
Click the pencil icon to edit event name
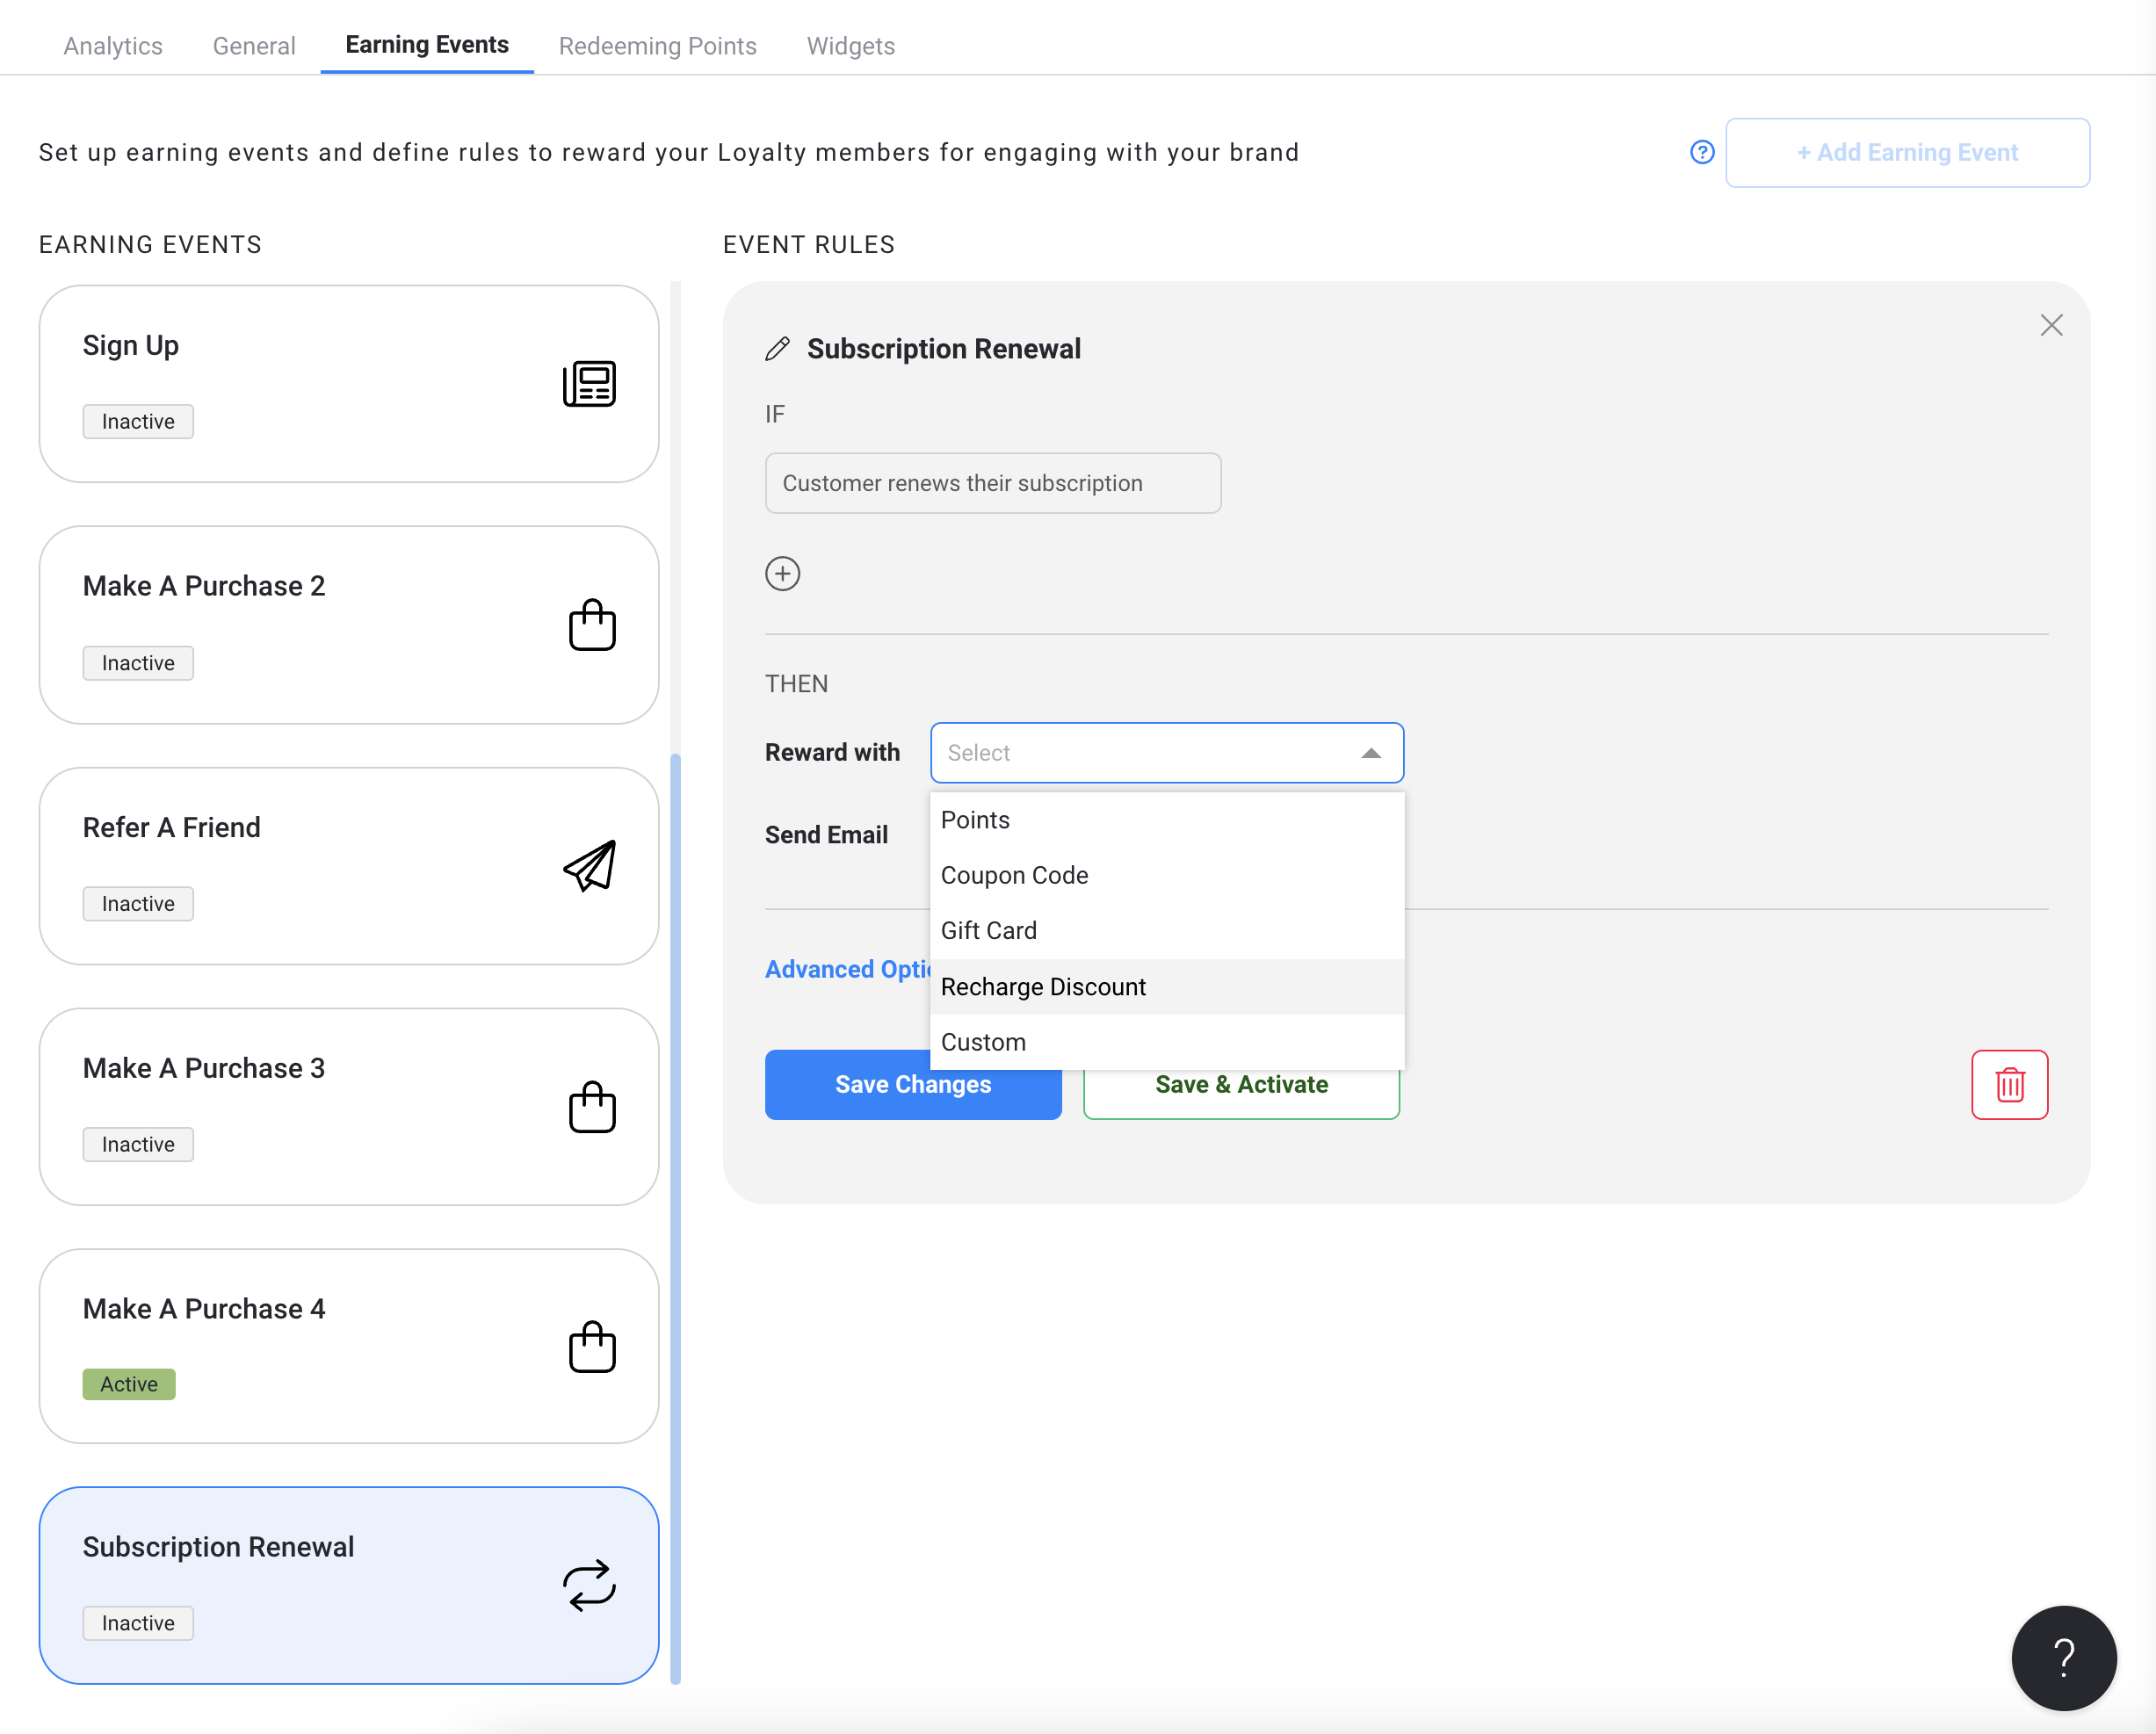pos(777,349)
